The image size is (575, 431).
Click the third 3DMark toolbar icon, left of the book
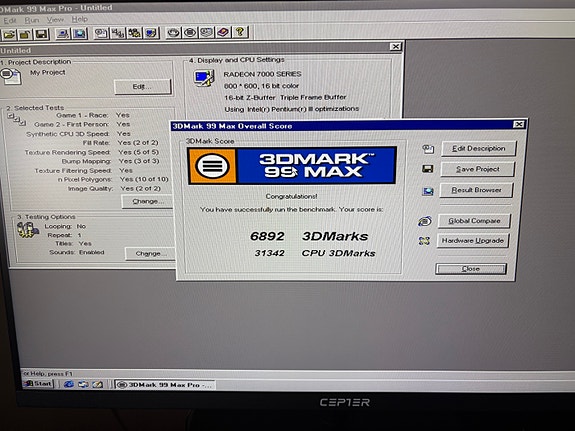(x=206, y=32)
